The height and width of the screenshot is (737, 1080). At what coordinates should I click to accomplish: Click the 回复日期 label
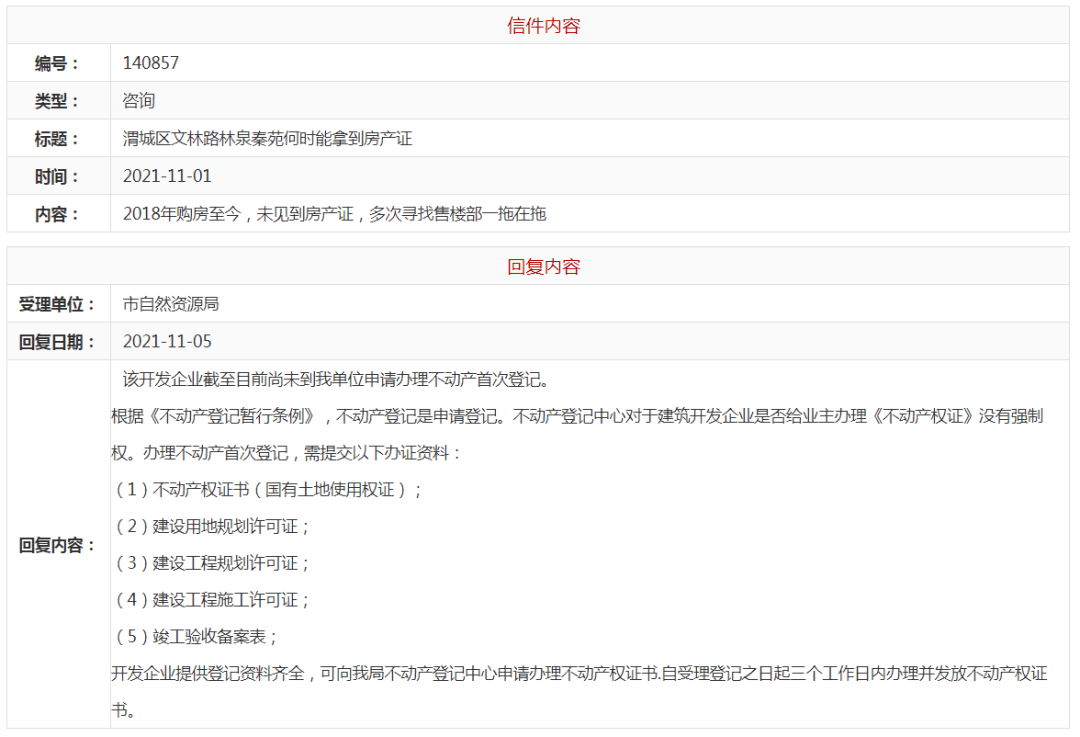point(57,342)
